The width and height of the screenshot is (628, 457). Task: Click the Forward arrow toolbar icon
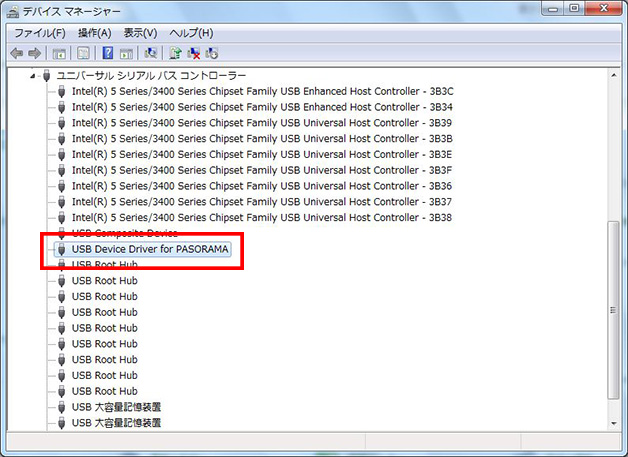coord(34,53)
